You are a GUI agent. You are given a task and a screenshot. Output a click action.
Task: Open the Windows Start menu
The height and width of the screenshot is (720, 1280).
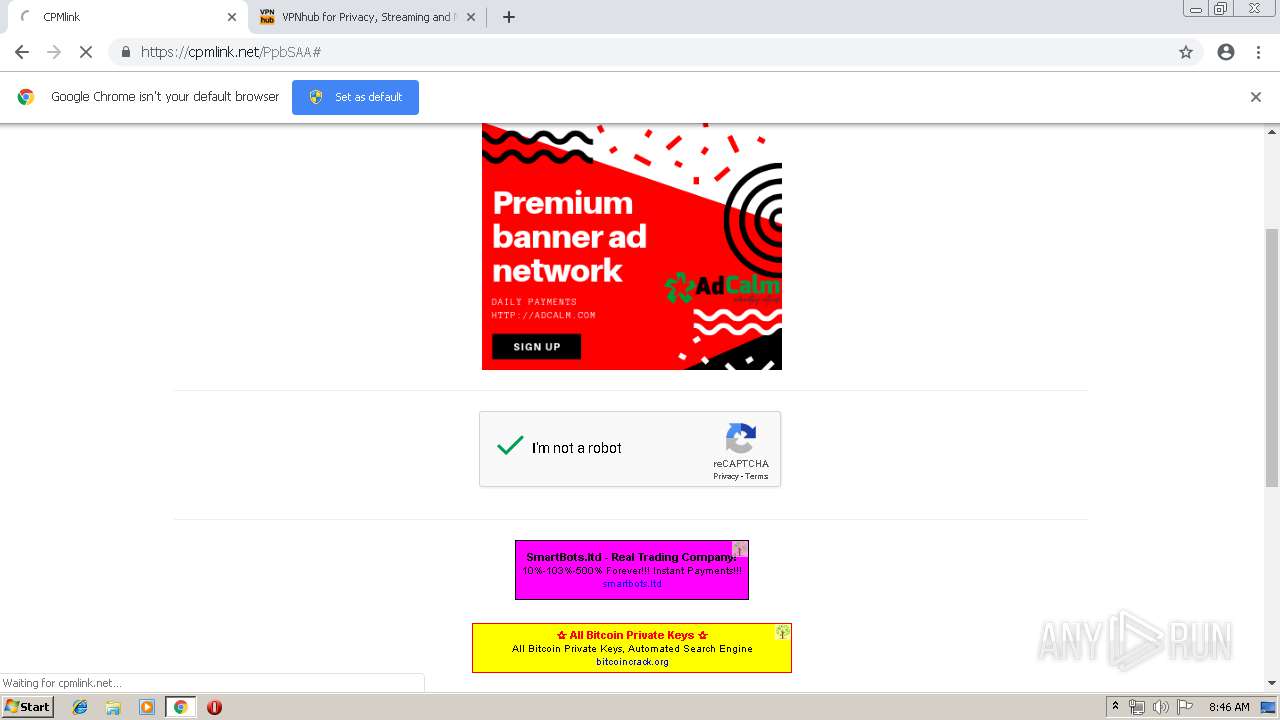click(27, 707)
